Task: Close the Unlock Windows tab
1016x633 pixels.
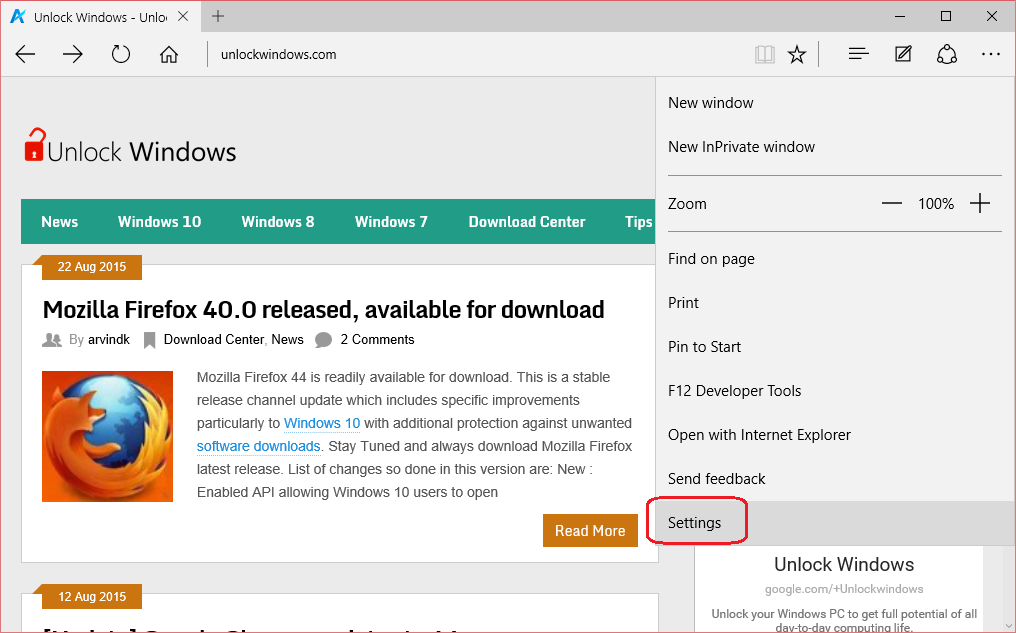Action: point(183,16)
